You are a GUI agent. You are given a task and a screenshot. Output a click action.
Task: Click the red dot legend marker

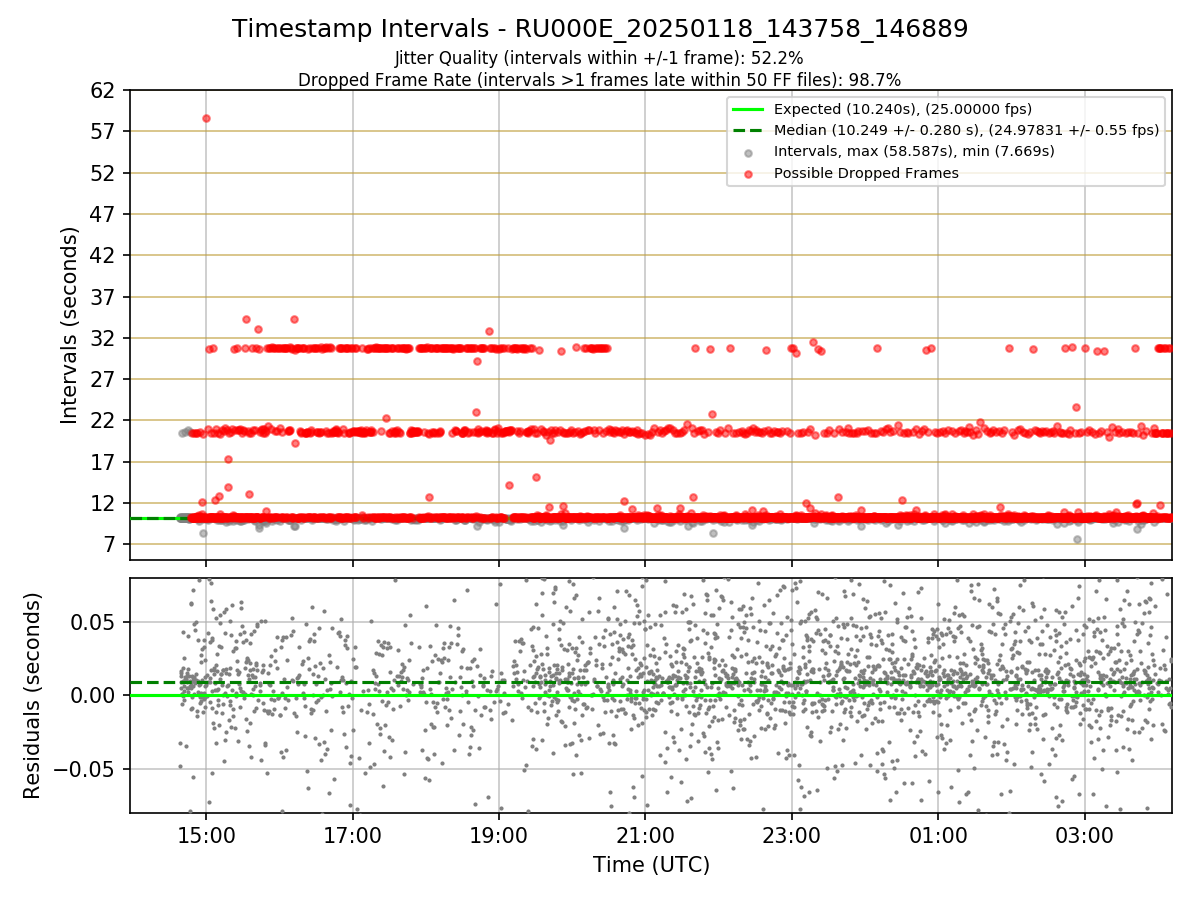pos(748,173)
